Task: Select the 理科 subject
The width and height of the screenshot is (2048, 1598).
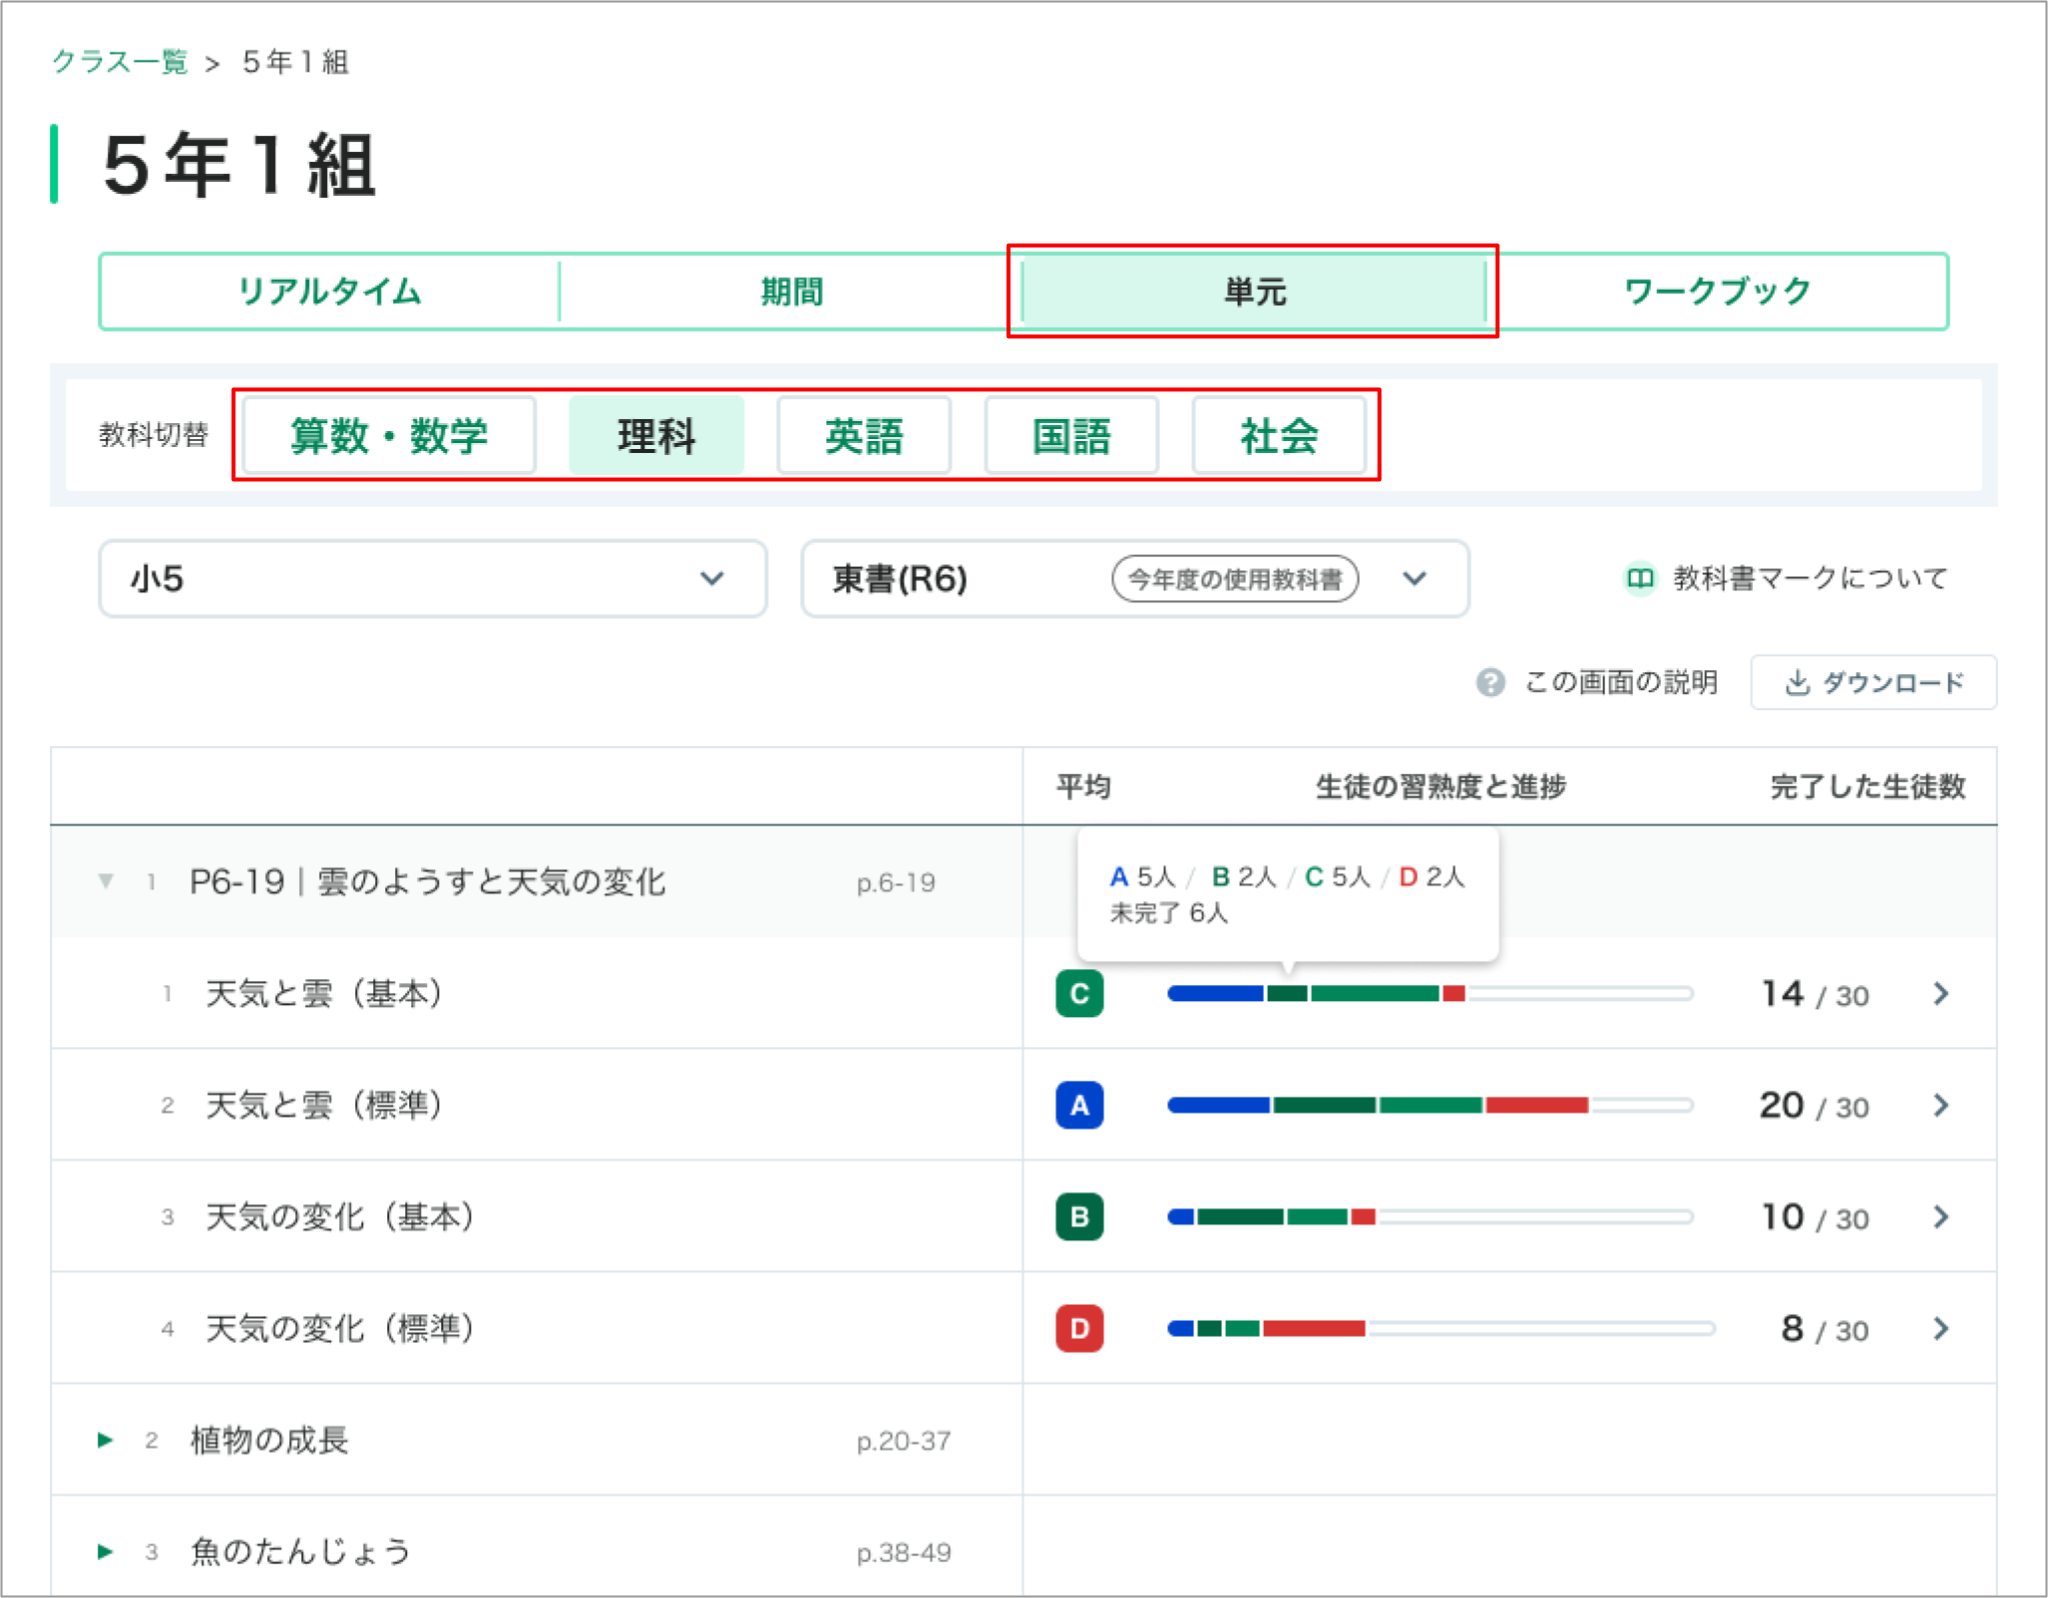Action: pyautogui.click(x=656, y=435)
